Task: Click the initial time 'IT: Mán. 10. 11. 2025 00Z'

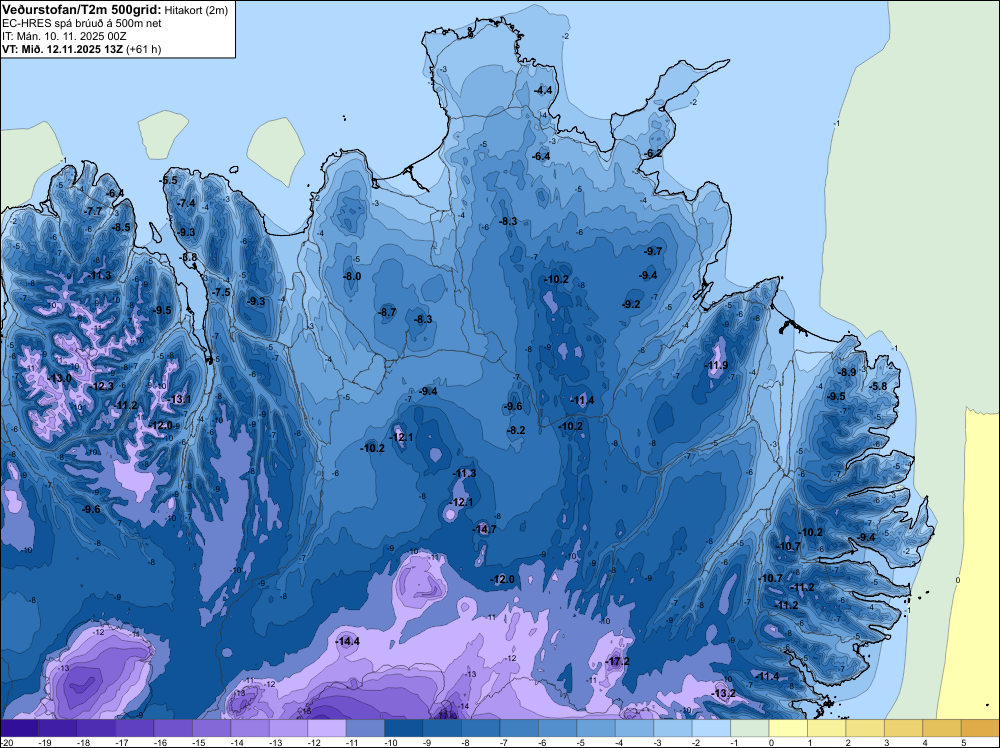Action: point(64,36)
